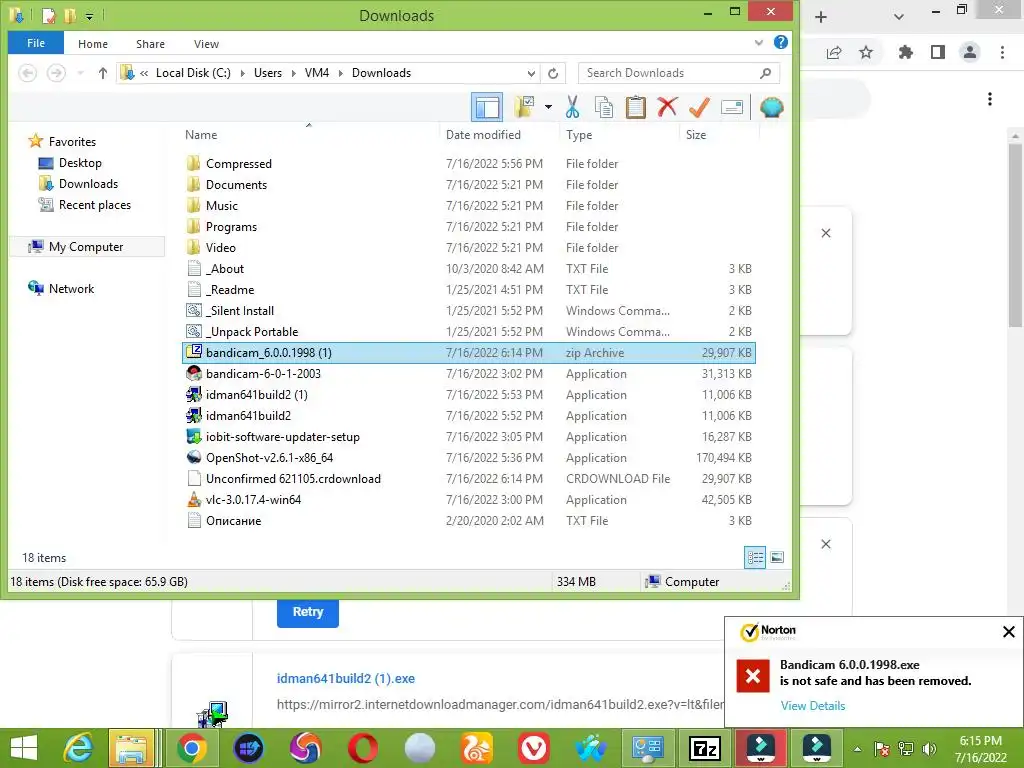Open the Home ribbon tab

[x=93, y=44]
